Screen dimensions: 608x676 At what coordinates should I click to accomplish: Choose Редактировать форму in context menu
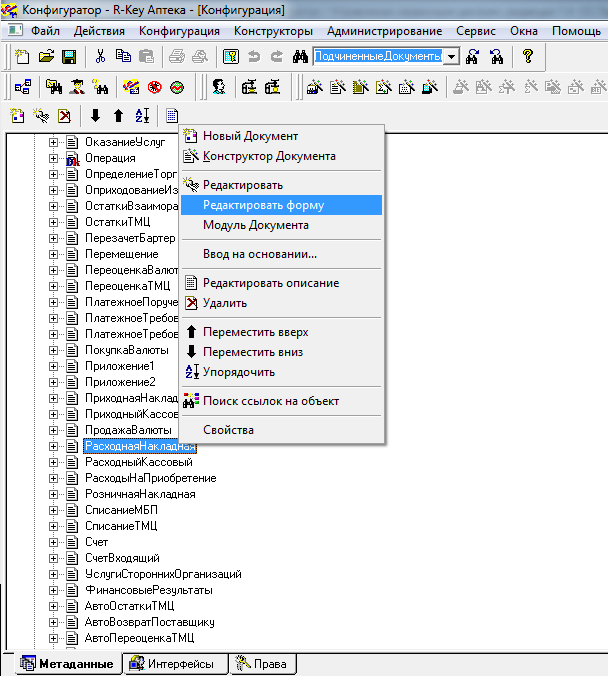263,205
